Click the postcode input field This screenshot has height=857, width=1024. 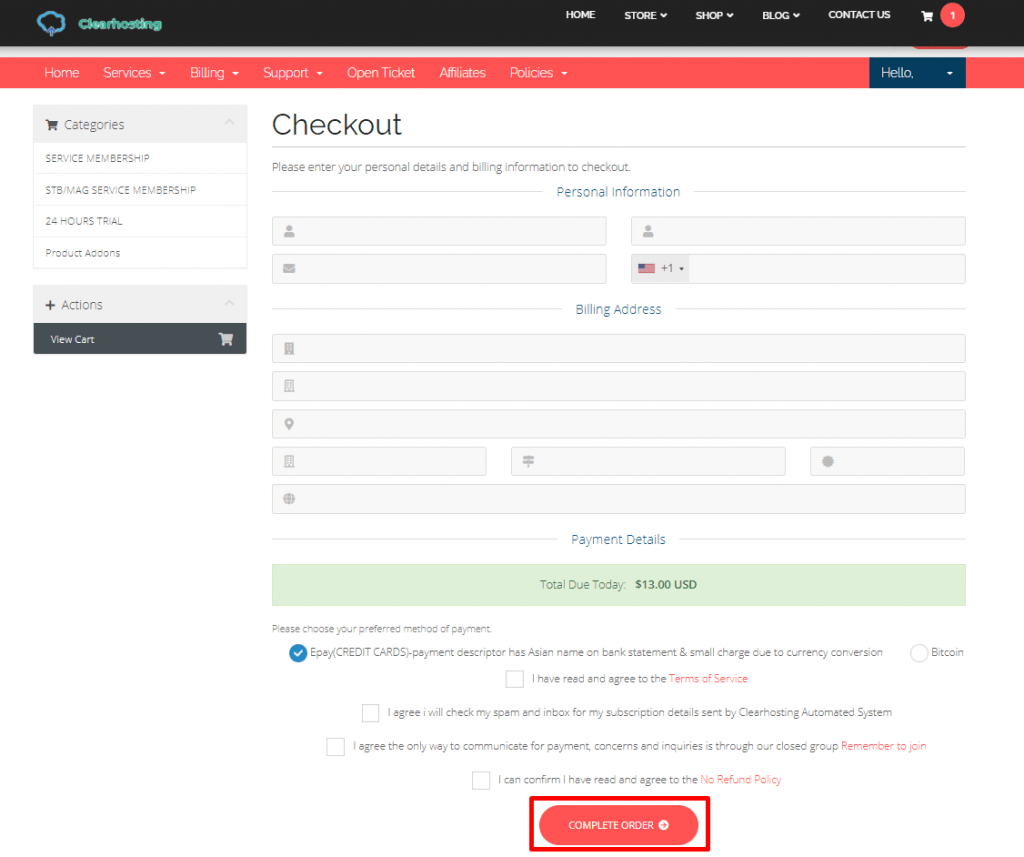pos(888,461)
